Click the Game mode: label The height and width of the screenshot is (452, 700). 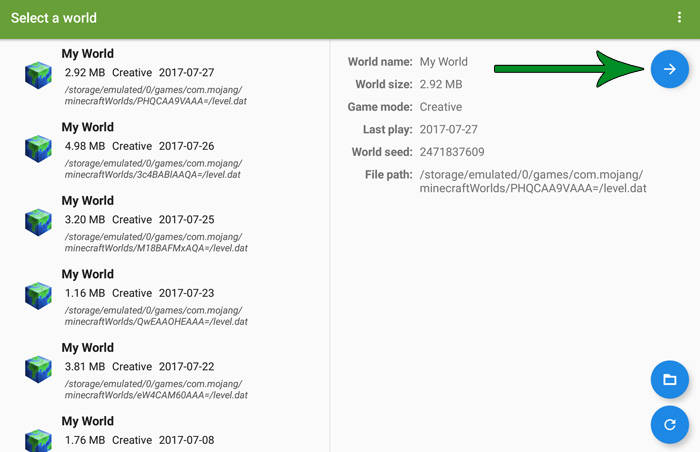click(380, 107)
